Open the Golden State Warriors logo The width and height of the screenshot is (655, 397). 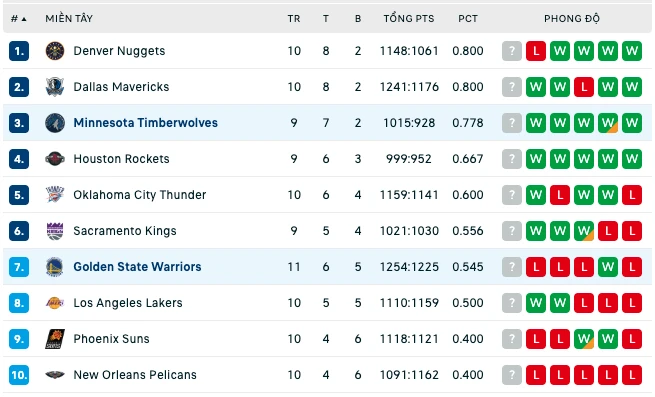click(x=55, y=267)
